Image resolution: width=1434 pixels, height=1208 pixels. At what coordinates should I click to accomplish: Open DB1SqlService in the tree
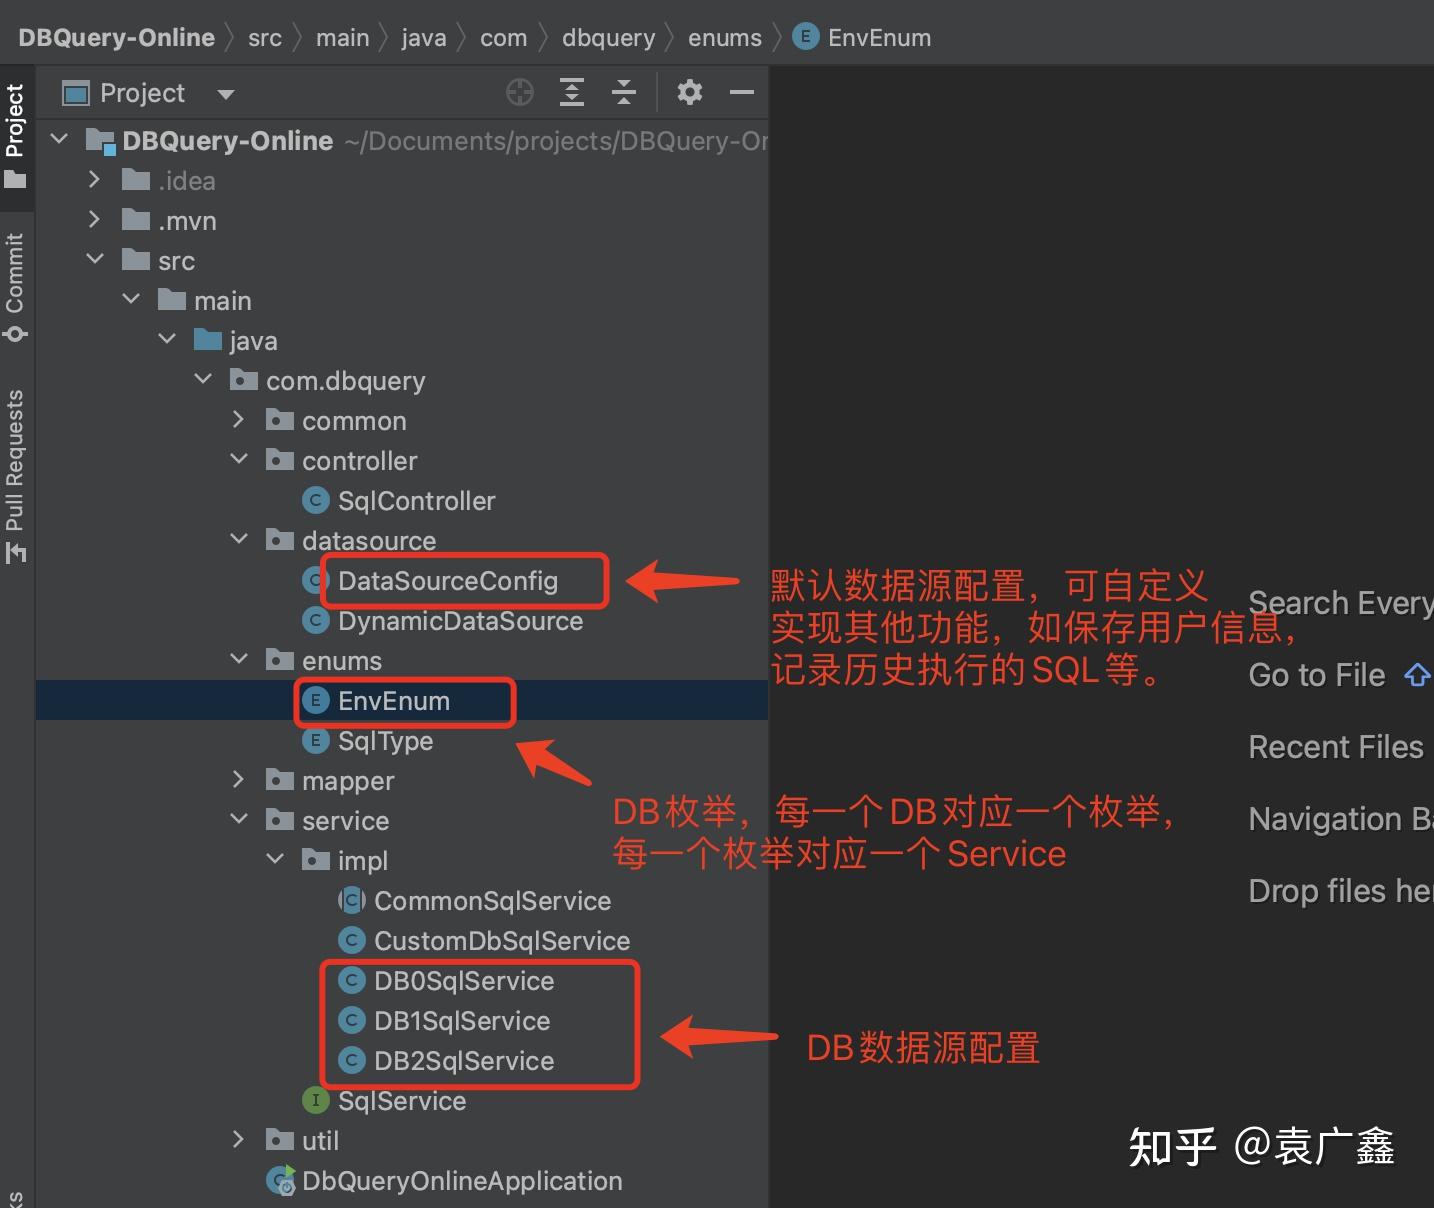[461, 1020]
